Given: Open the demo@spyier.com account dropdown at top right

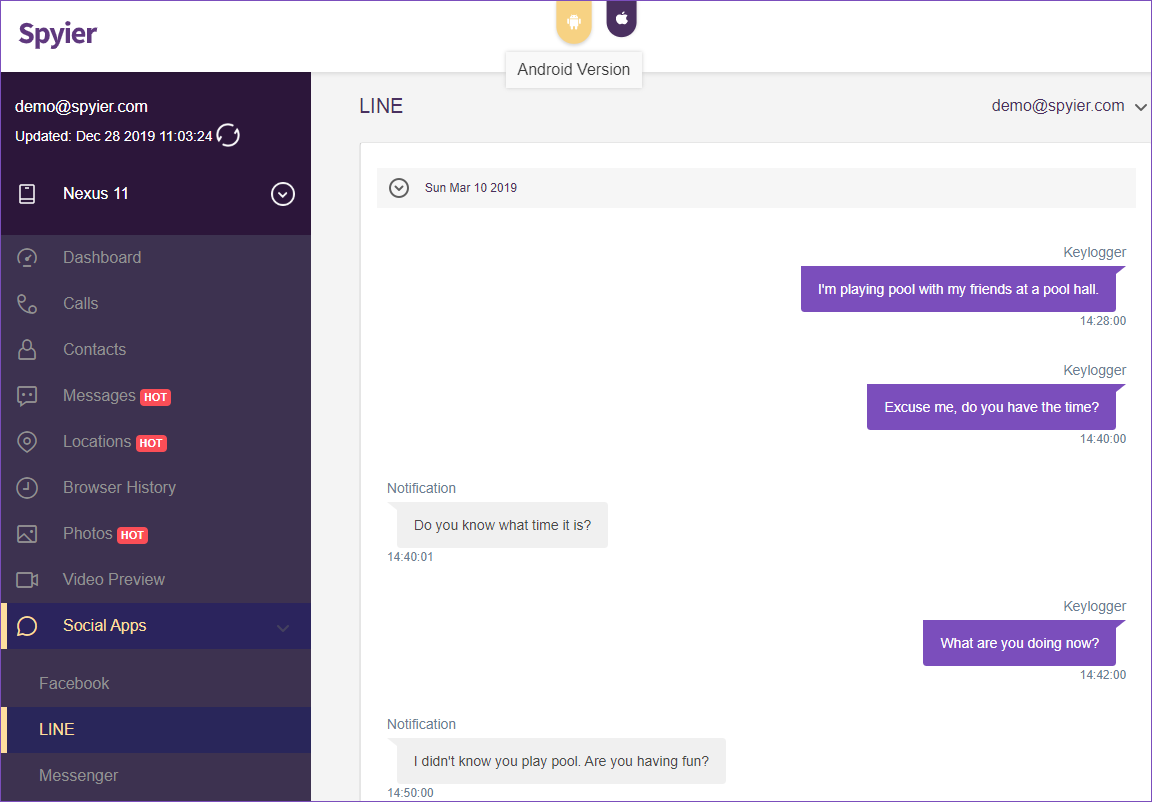Looking at the screenshot, I should 1069,106.
